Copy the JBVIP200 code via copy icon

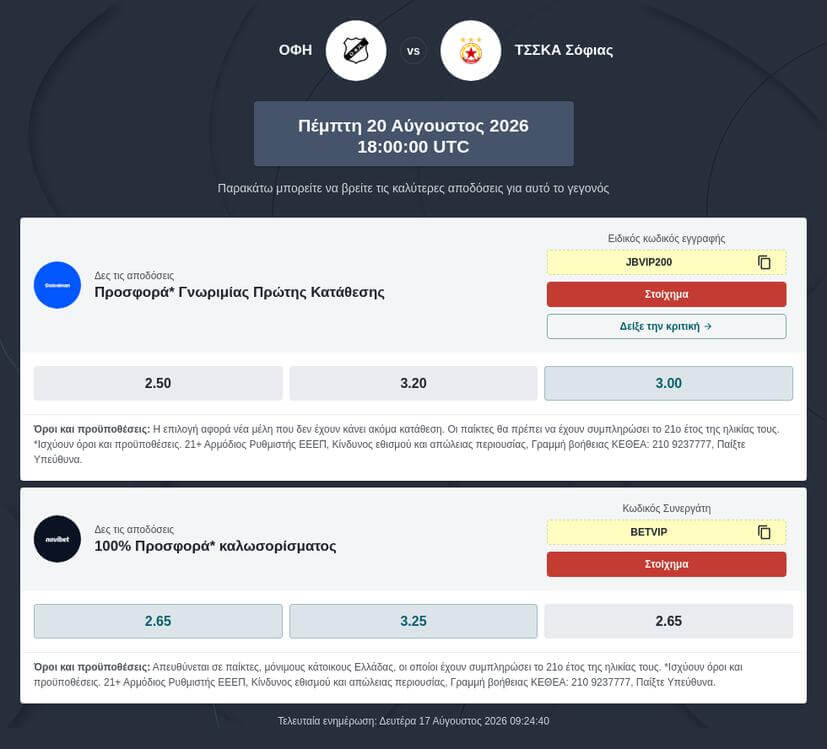tap(764, 262)
